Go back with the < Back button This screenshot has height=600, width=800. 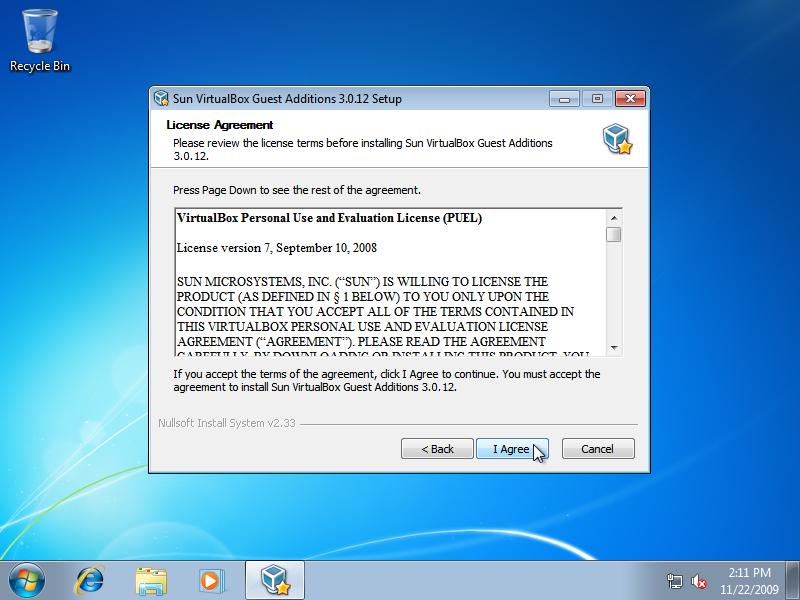tap(437, 449)
